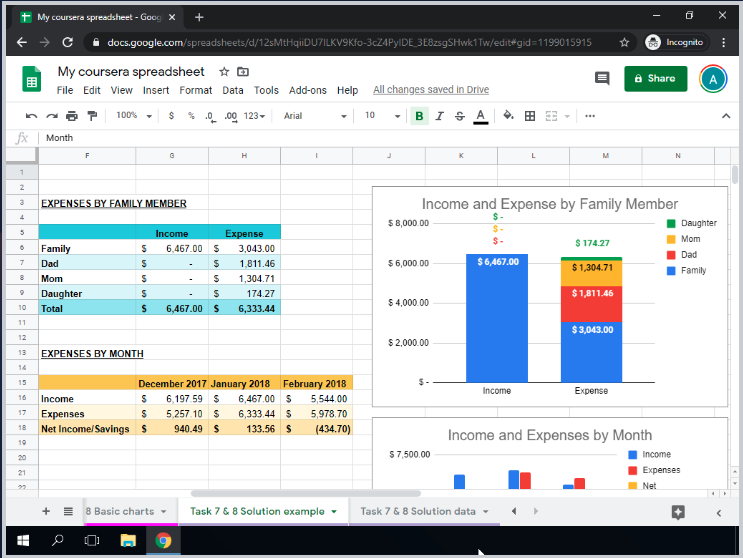Click the Undo icon in toolbar
This screenshot has width=743, height=558.
(33, 116)
